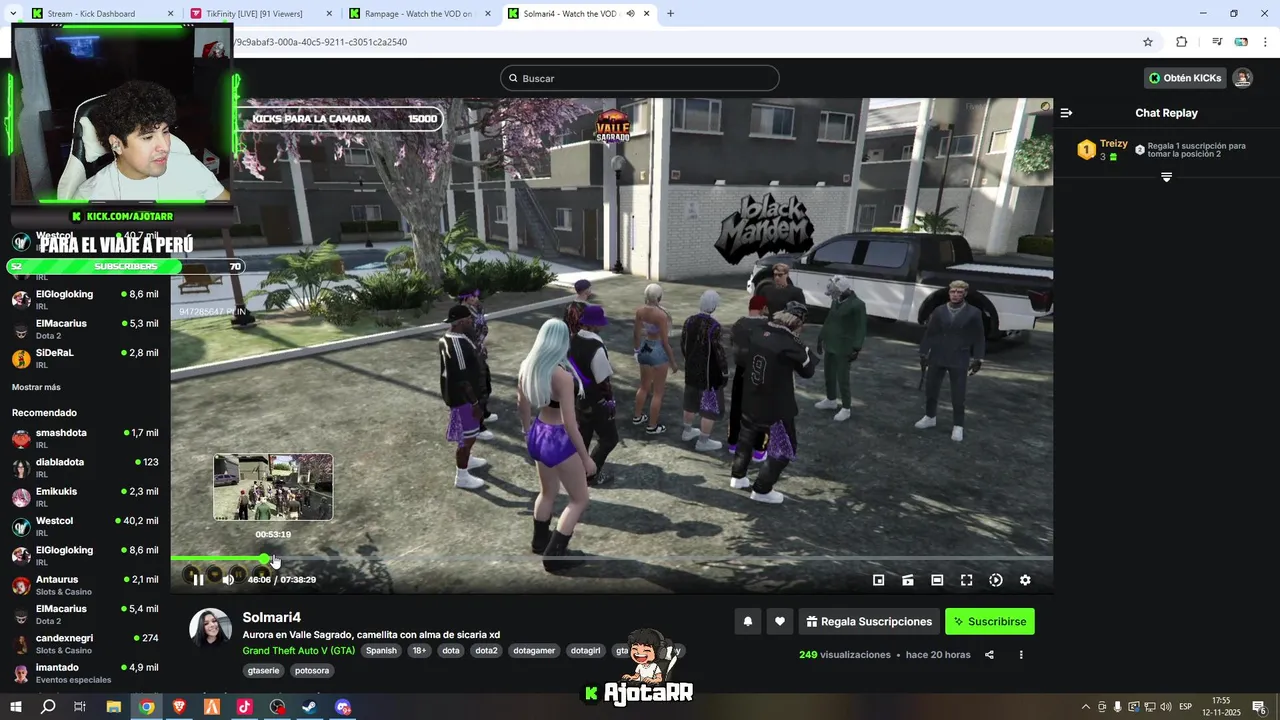This screenshot has width=1280, height=720.
Task: Click the Spanish language tag
Action: point(381,650)
